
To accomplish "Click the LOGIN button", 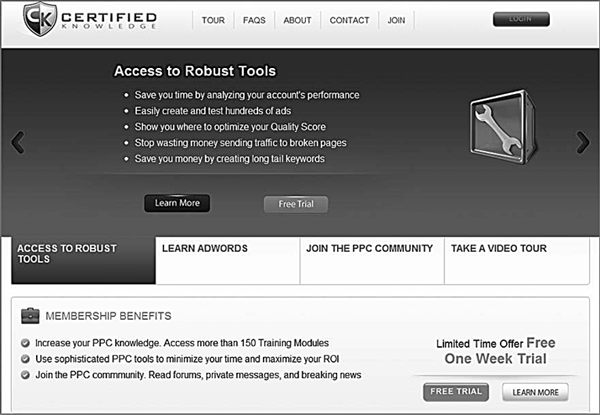I will pyautogui.click(x=521, y=19).
